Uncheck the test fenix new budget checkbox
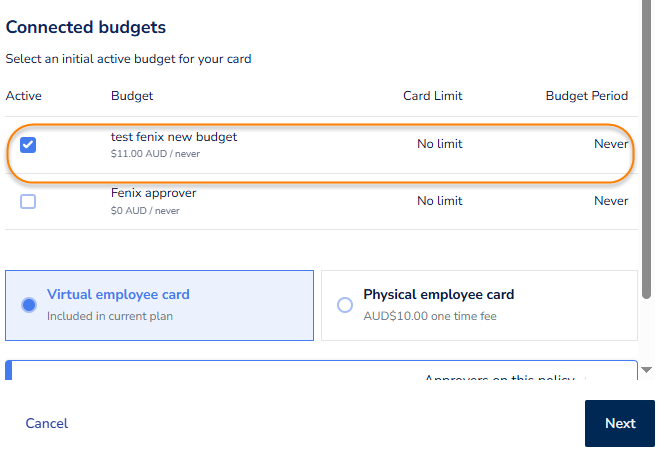 point(28,145)
